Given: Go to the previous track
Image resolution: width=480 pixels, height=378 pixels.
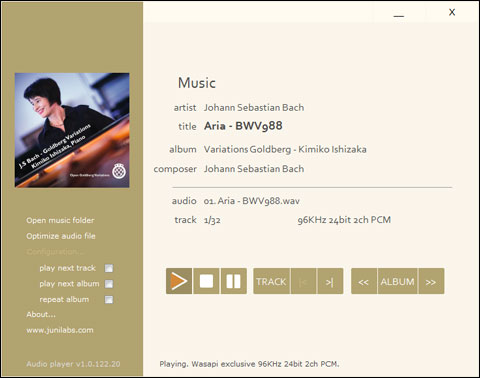Looking at the screenshot, I should 303,281.
